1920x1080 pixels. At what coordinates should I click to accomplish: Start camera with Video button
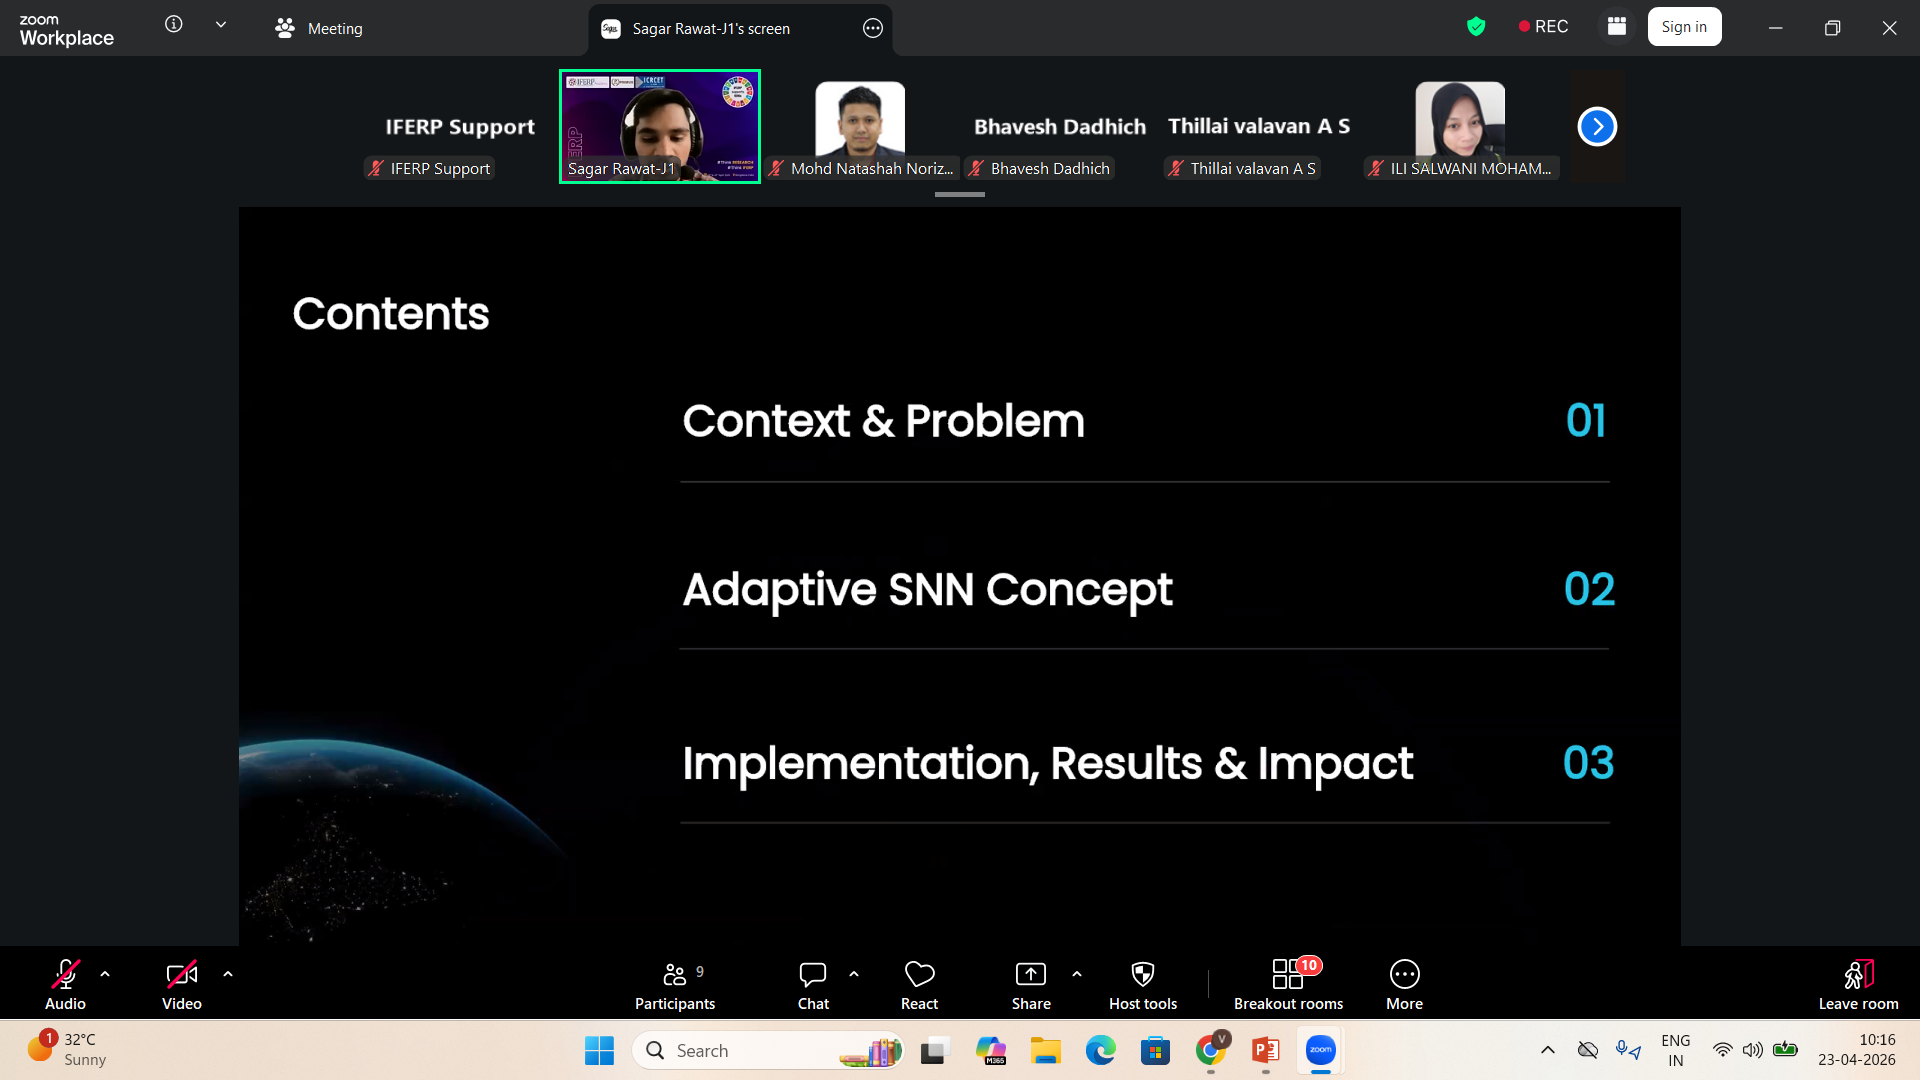click(x=182, y=985)
